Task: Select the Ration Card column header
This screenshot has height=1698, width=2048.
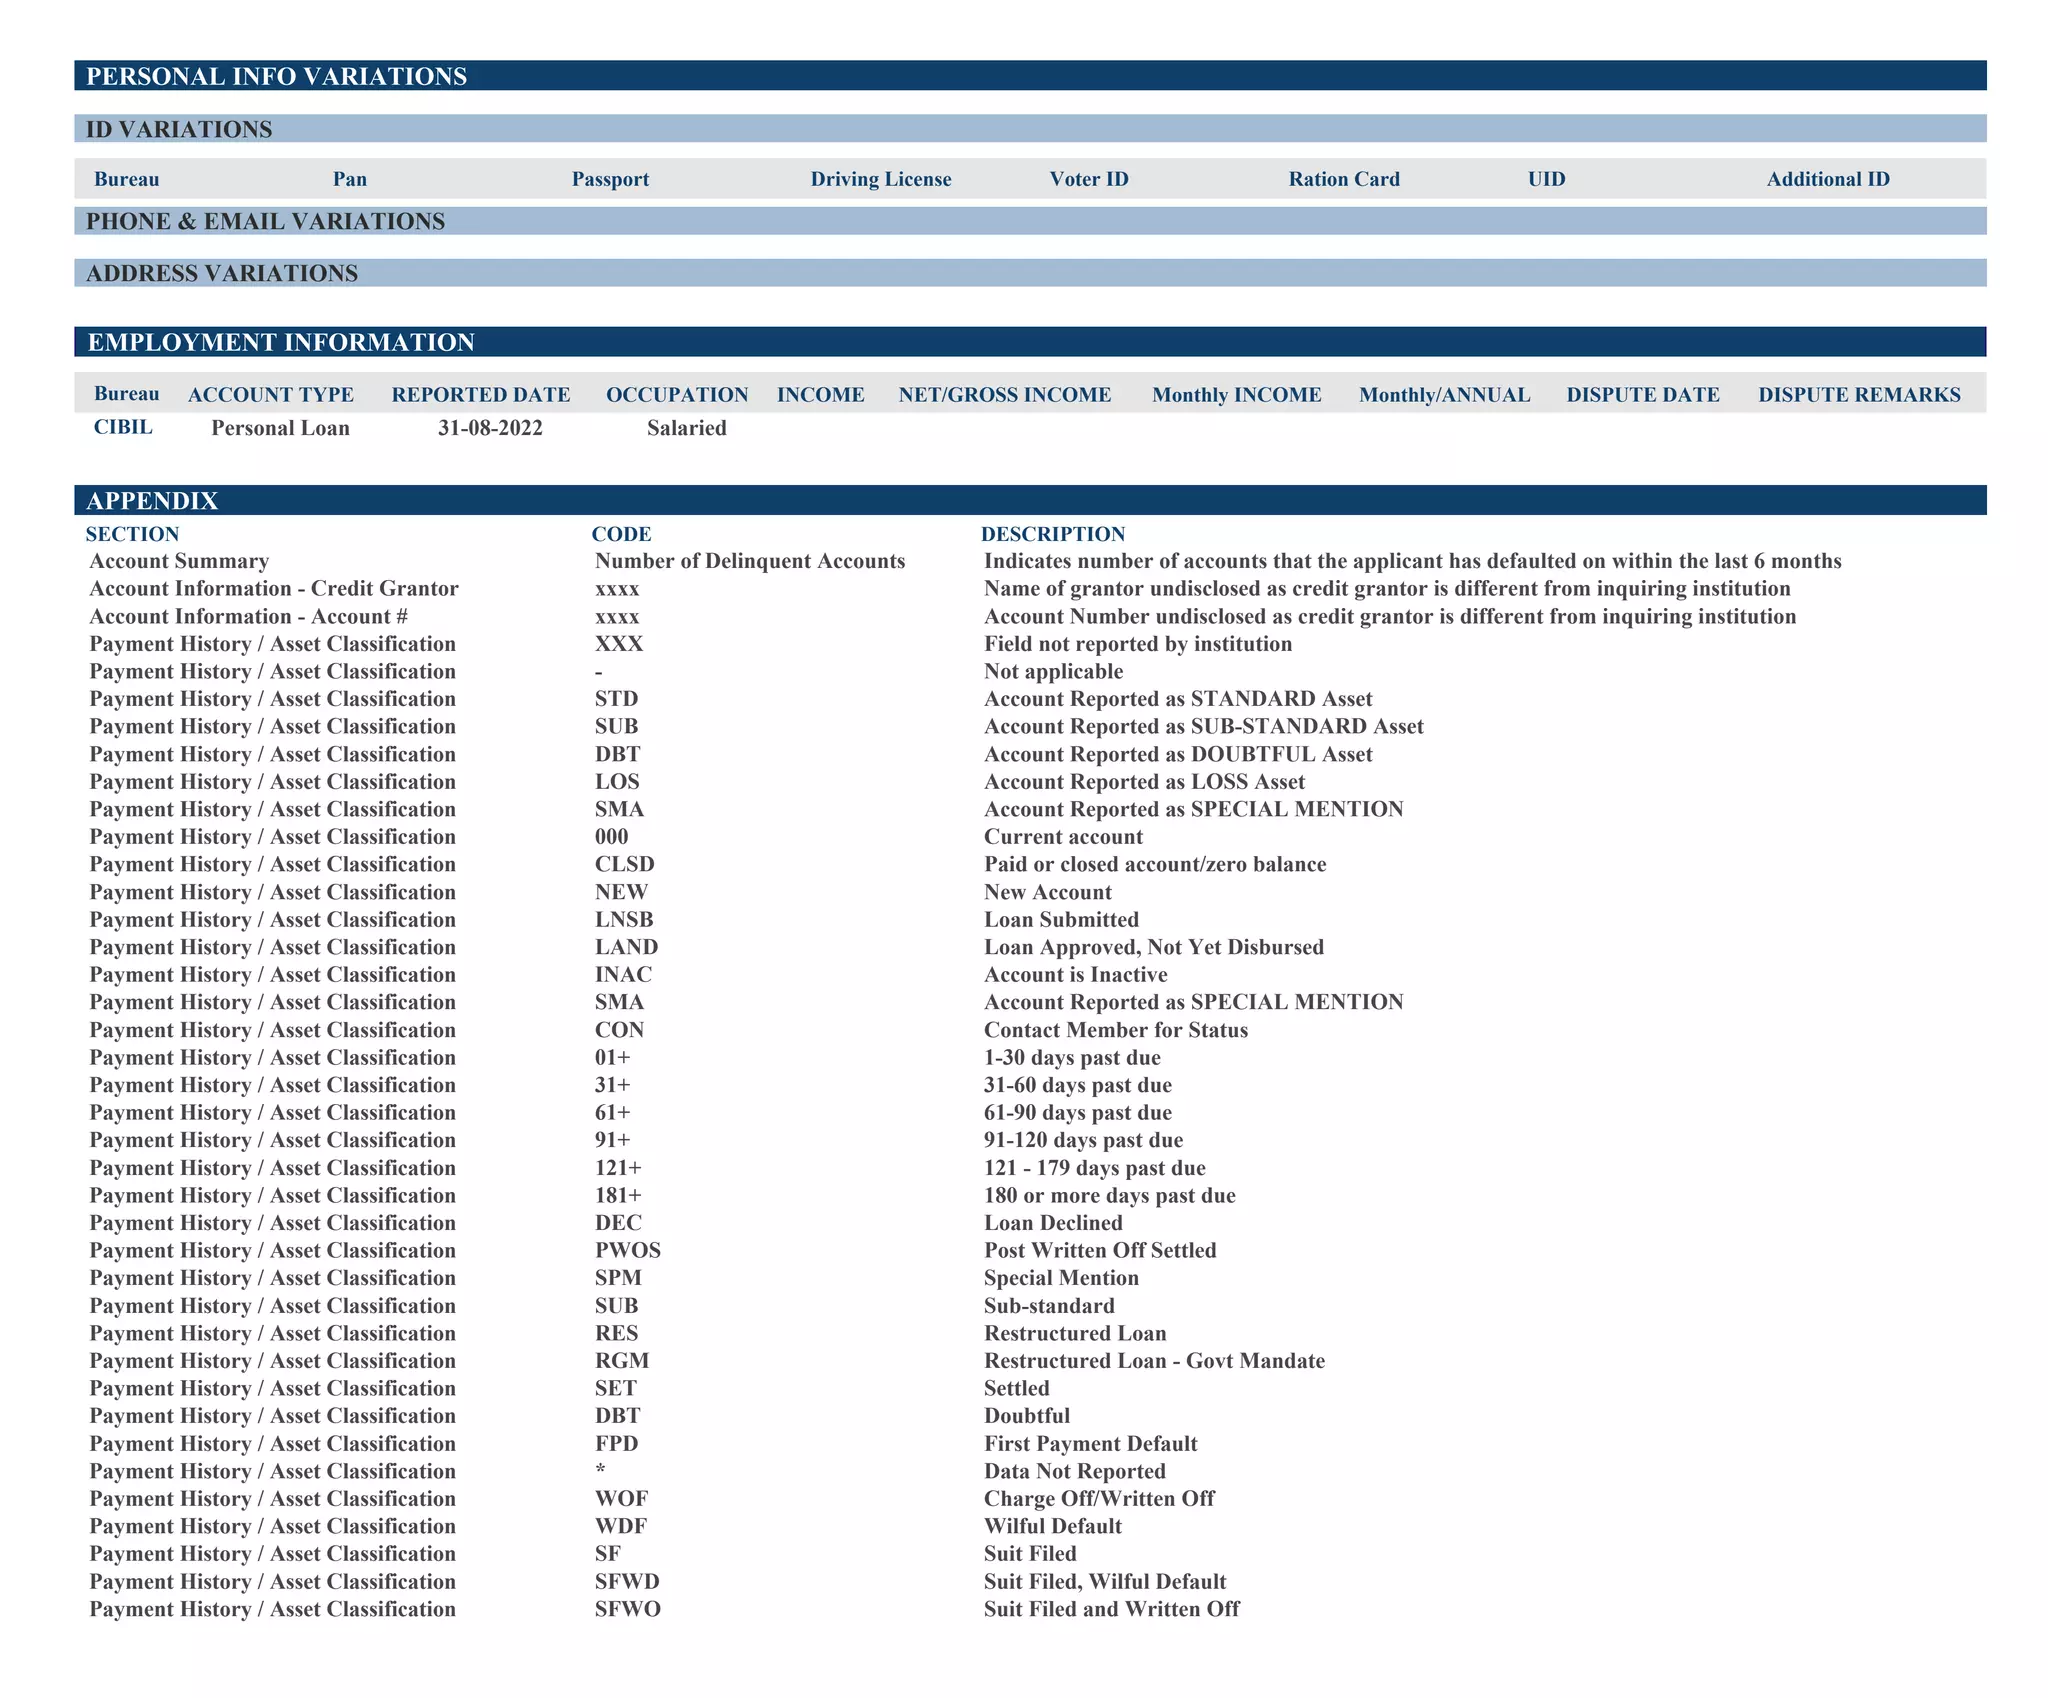Action: [x=1344, y=179]
